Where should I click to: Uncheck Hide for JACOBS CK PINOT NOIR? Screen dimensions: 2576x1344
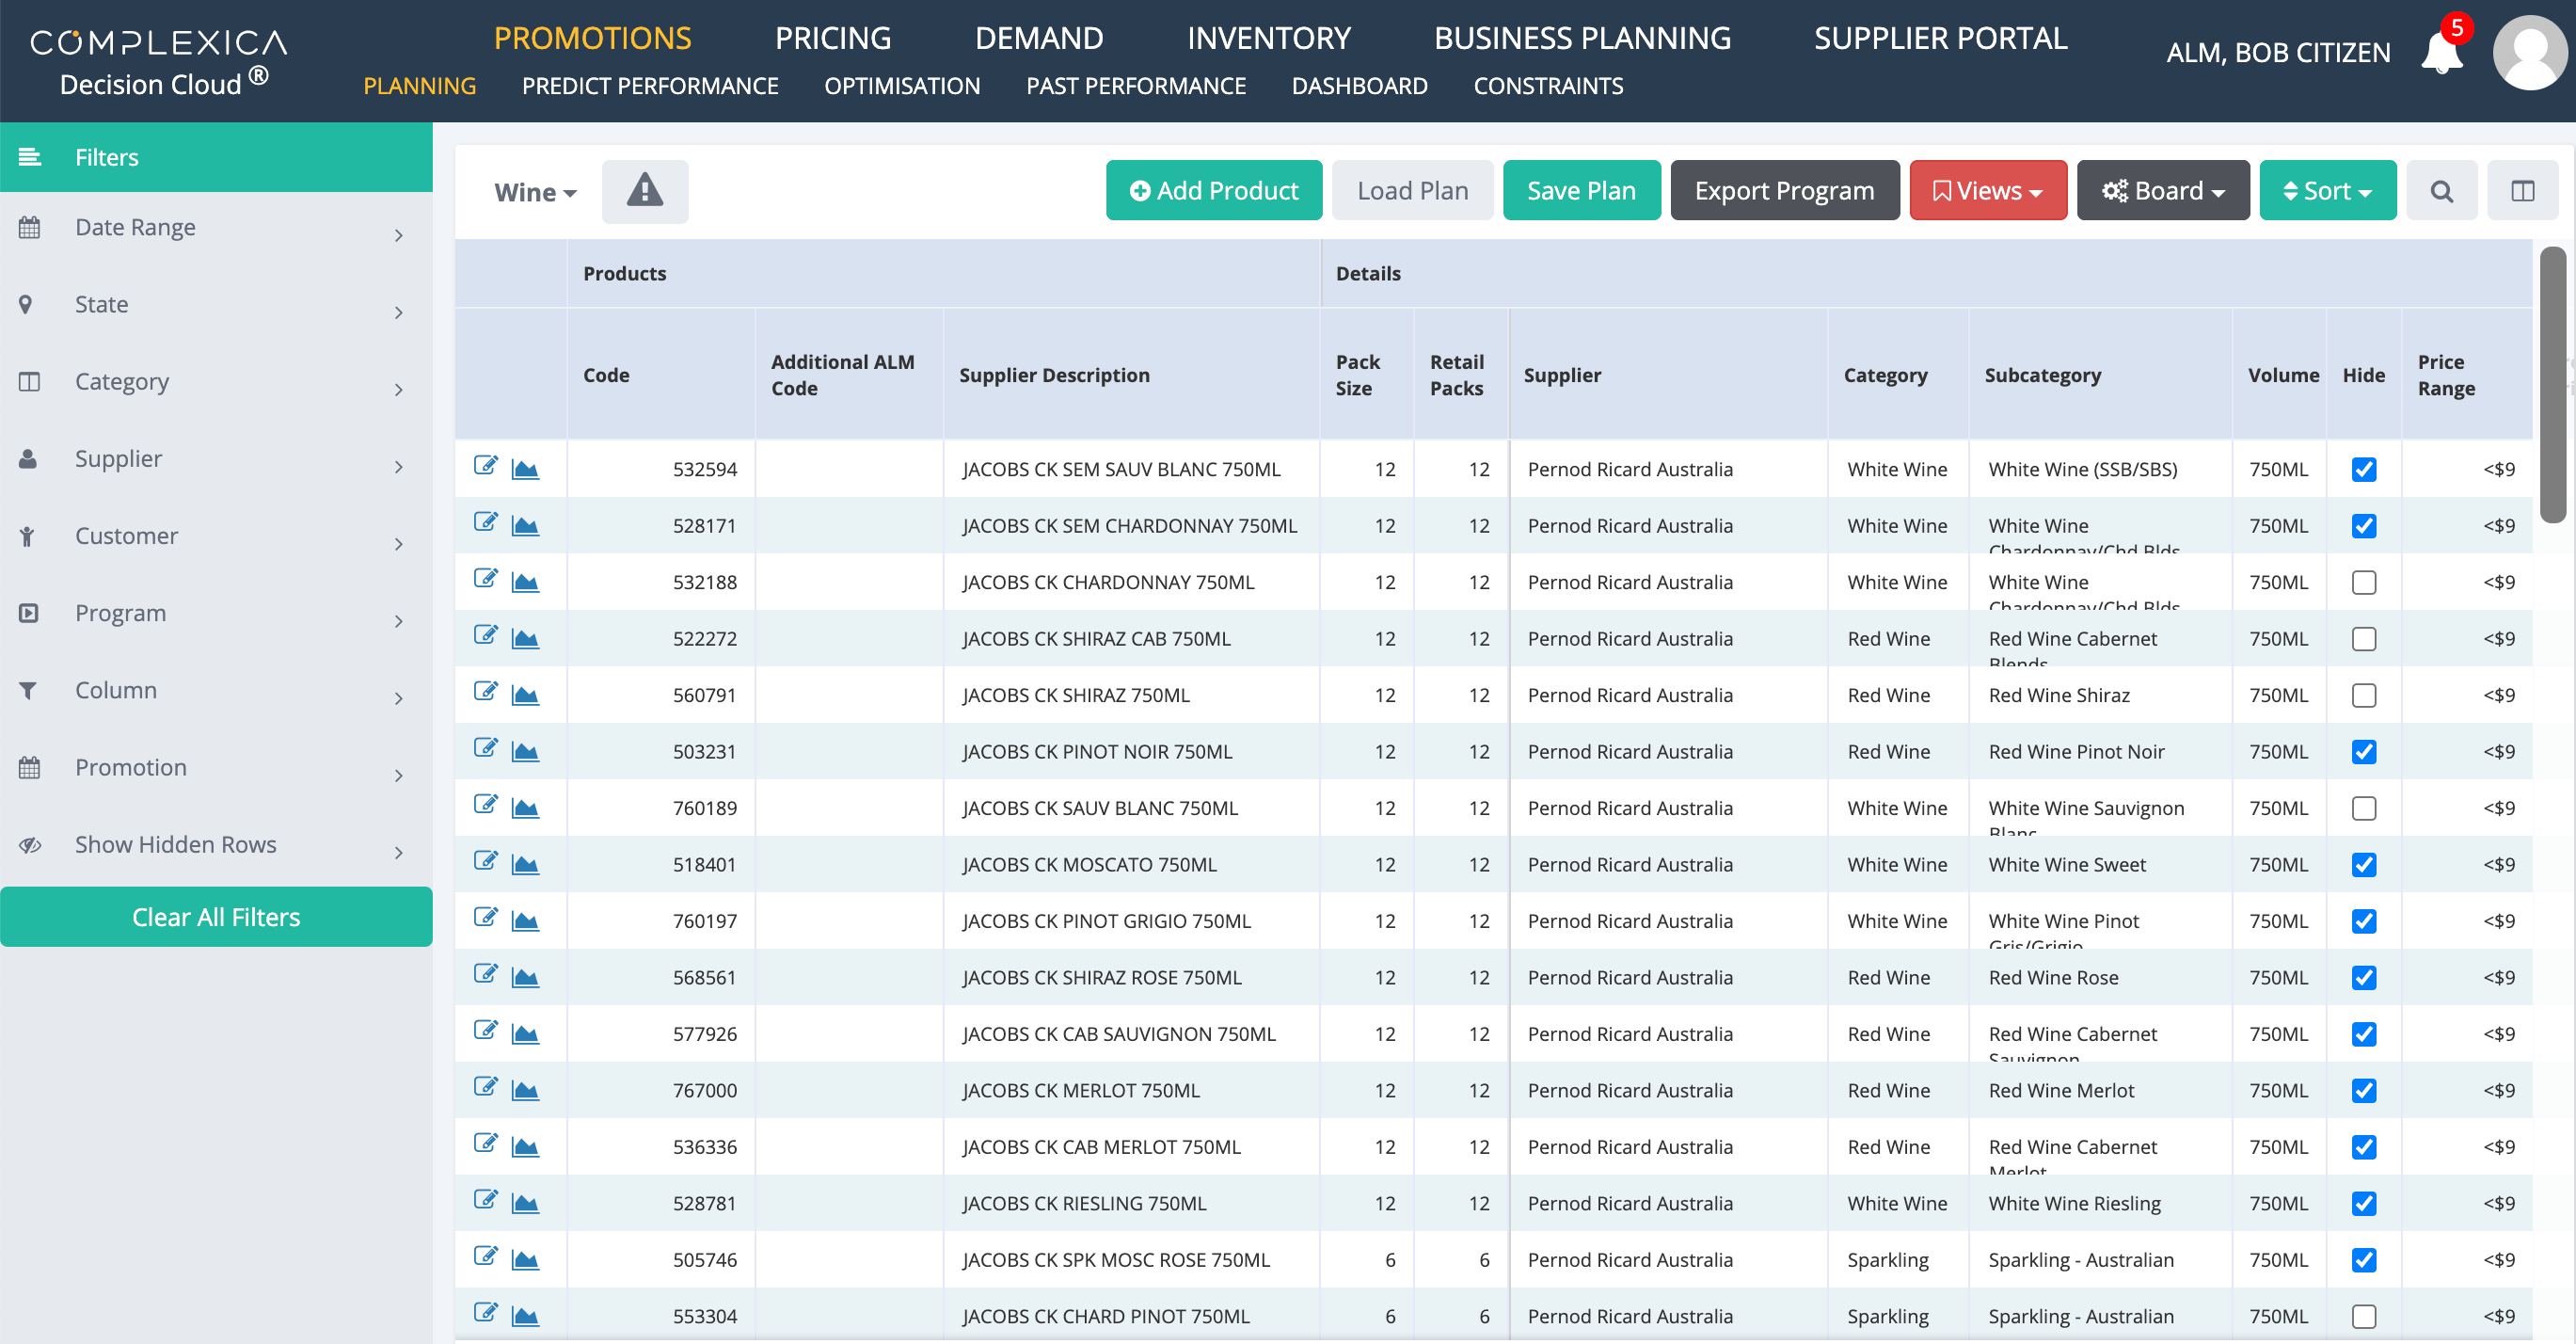(x=2363, y=752)
